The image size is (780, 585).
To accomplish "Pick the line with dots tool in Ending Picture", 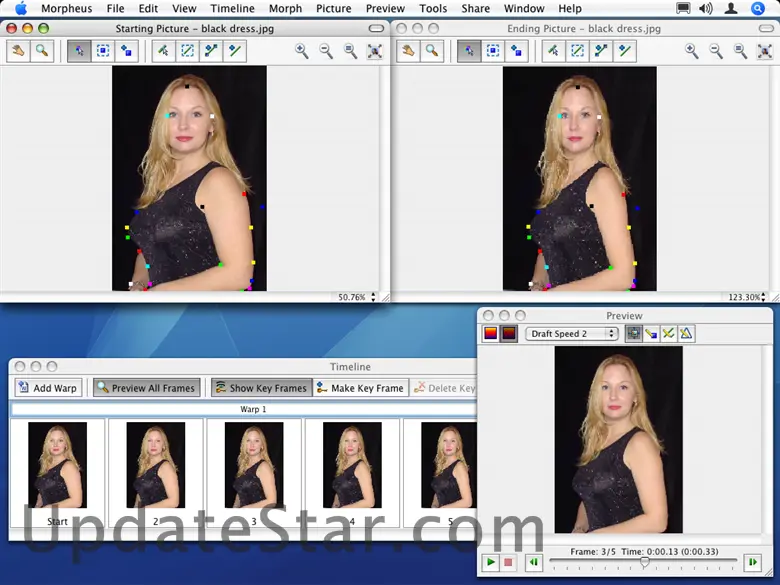I will [601, 51].
